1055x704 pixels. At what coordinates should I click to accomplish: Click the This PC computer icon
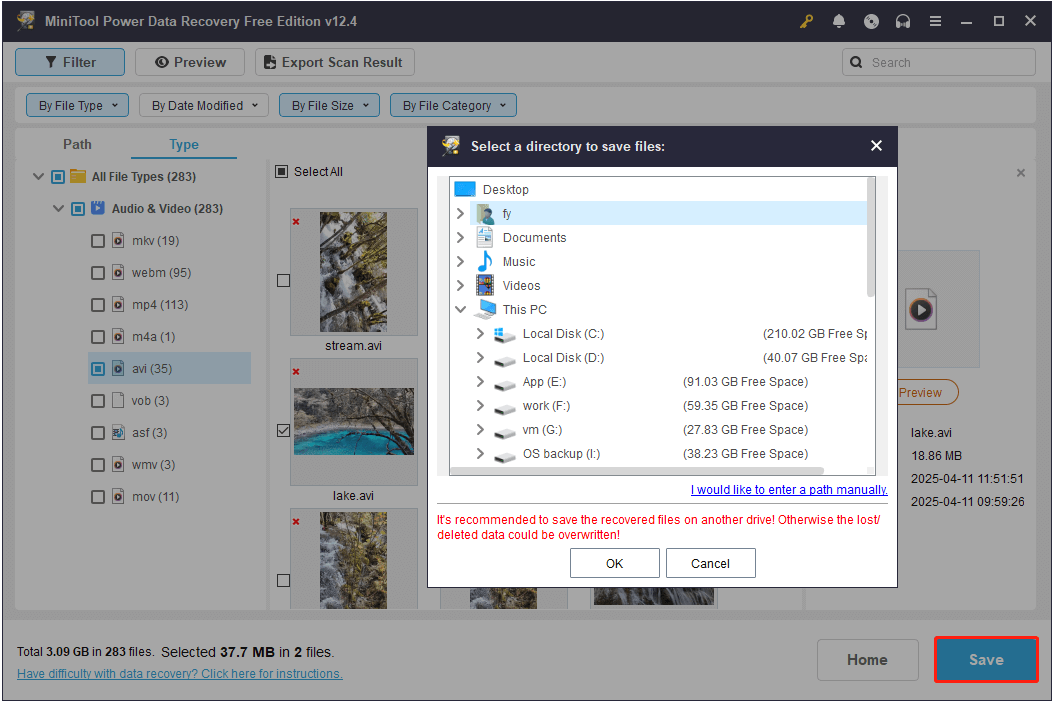tap(485, 309)
